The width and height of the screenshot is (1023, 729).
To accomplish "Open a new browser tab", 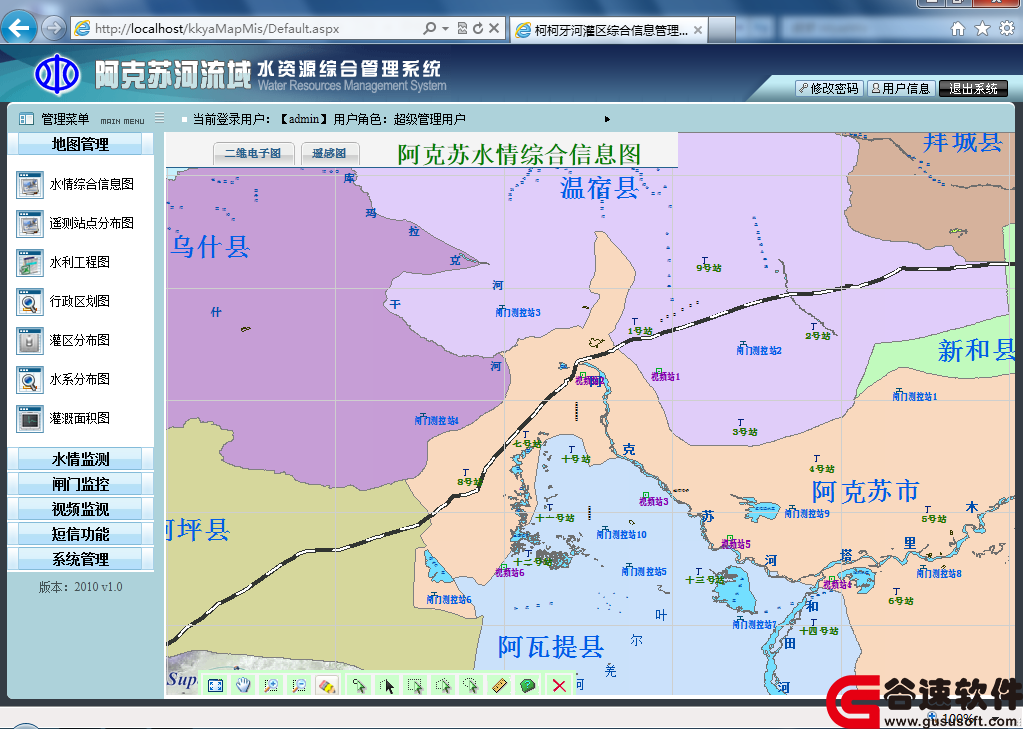I will [x=722, y=30].
